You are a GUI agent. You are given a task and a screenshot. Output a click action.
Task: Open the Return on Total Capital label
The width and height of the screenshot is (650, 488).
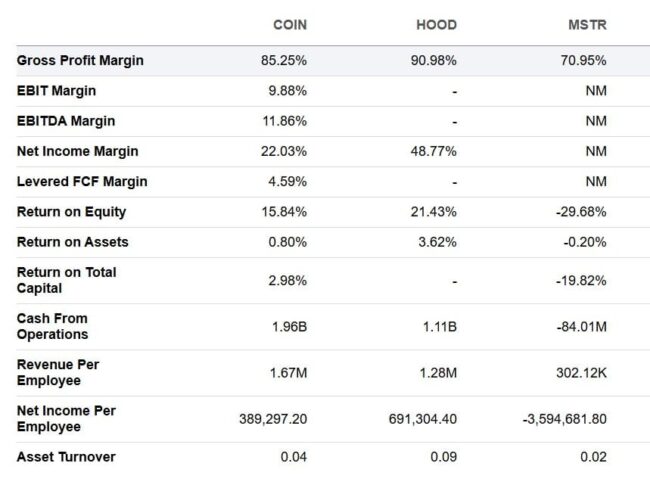[x=66, y=280]
